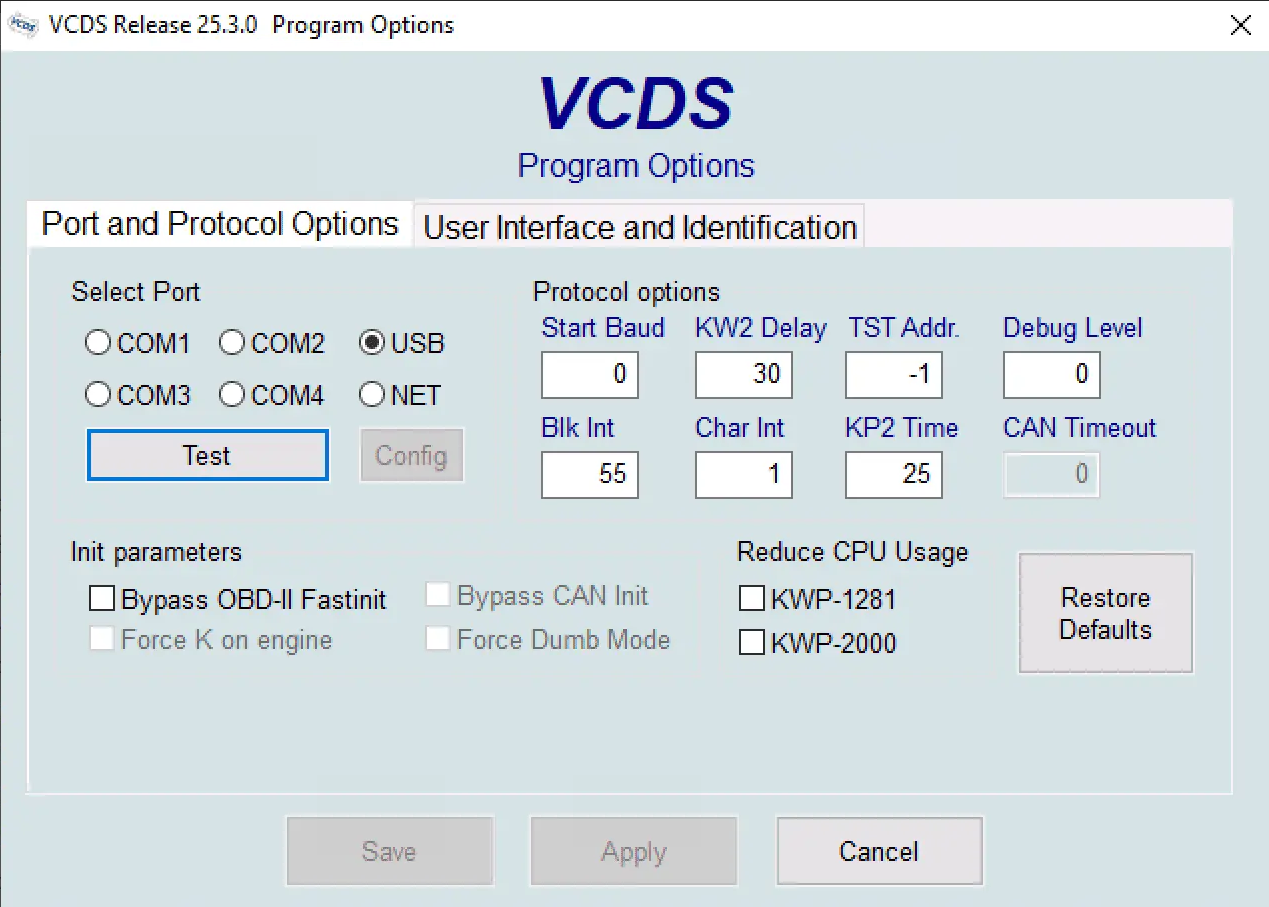Focus the KP2 Time input field

pyautogui.click(x=894, y=474)
